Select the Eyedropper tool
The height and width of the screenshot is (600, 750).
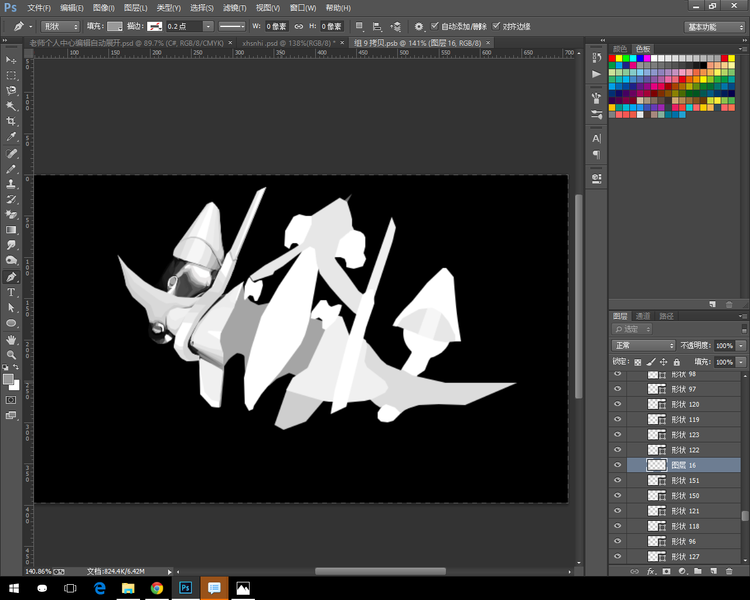pos(11,137)
